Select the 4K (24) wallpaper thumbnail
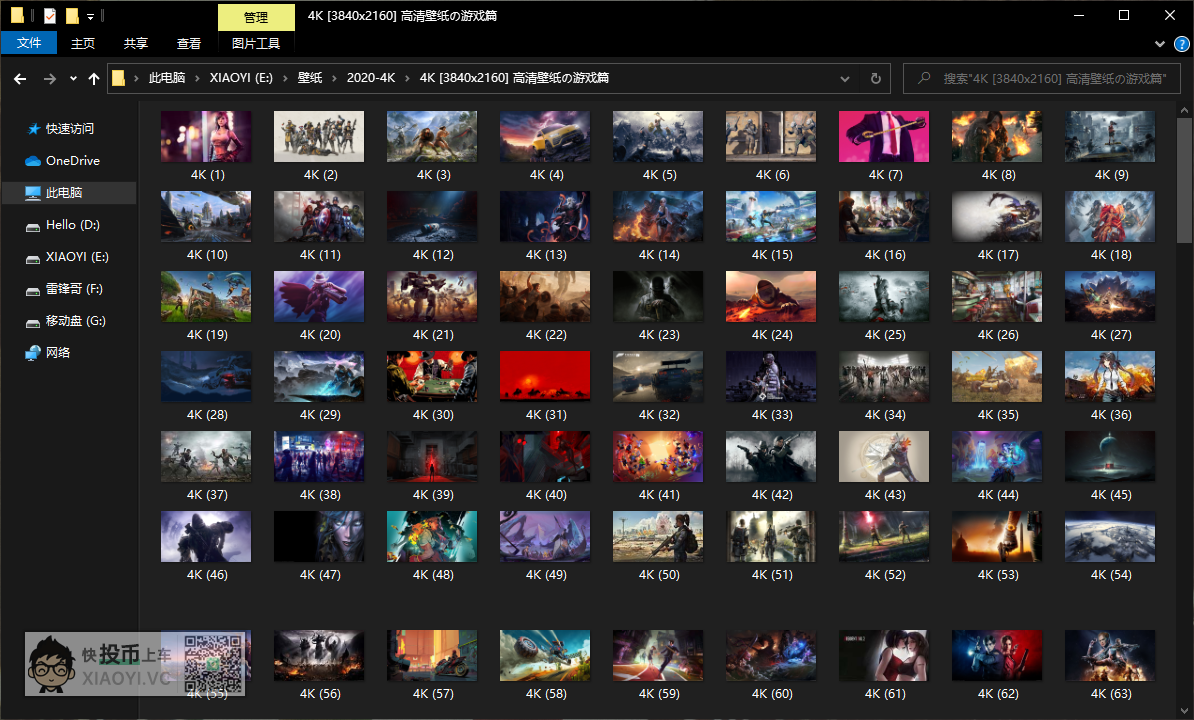 pyautogui.click(x=771, y=297)
